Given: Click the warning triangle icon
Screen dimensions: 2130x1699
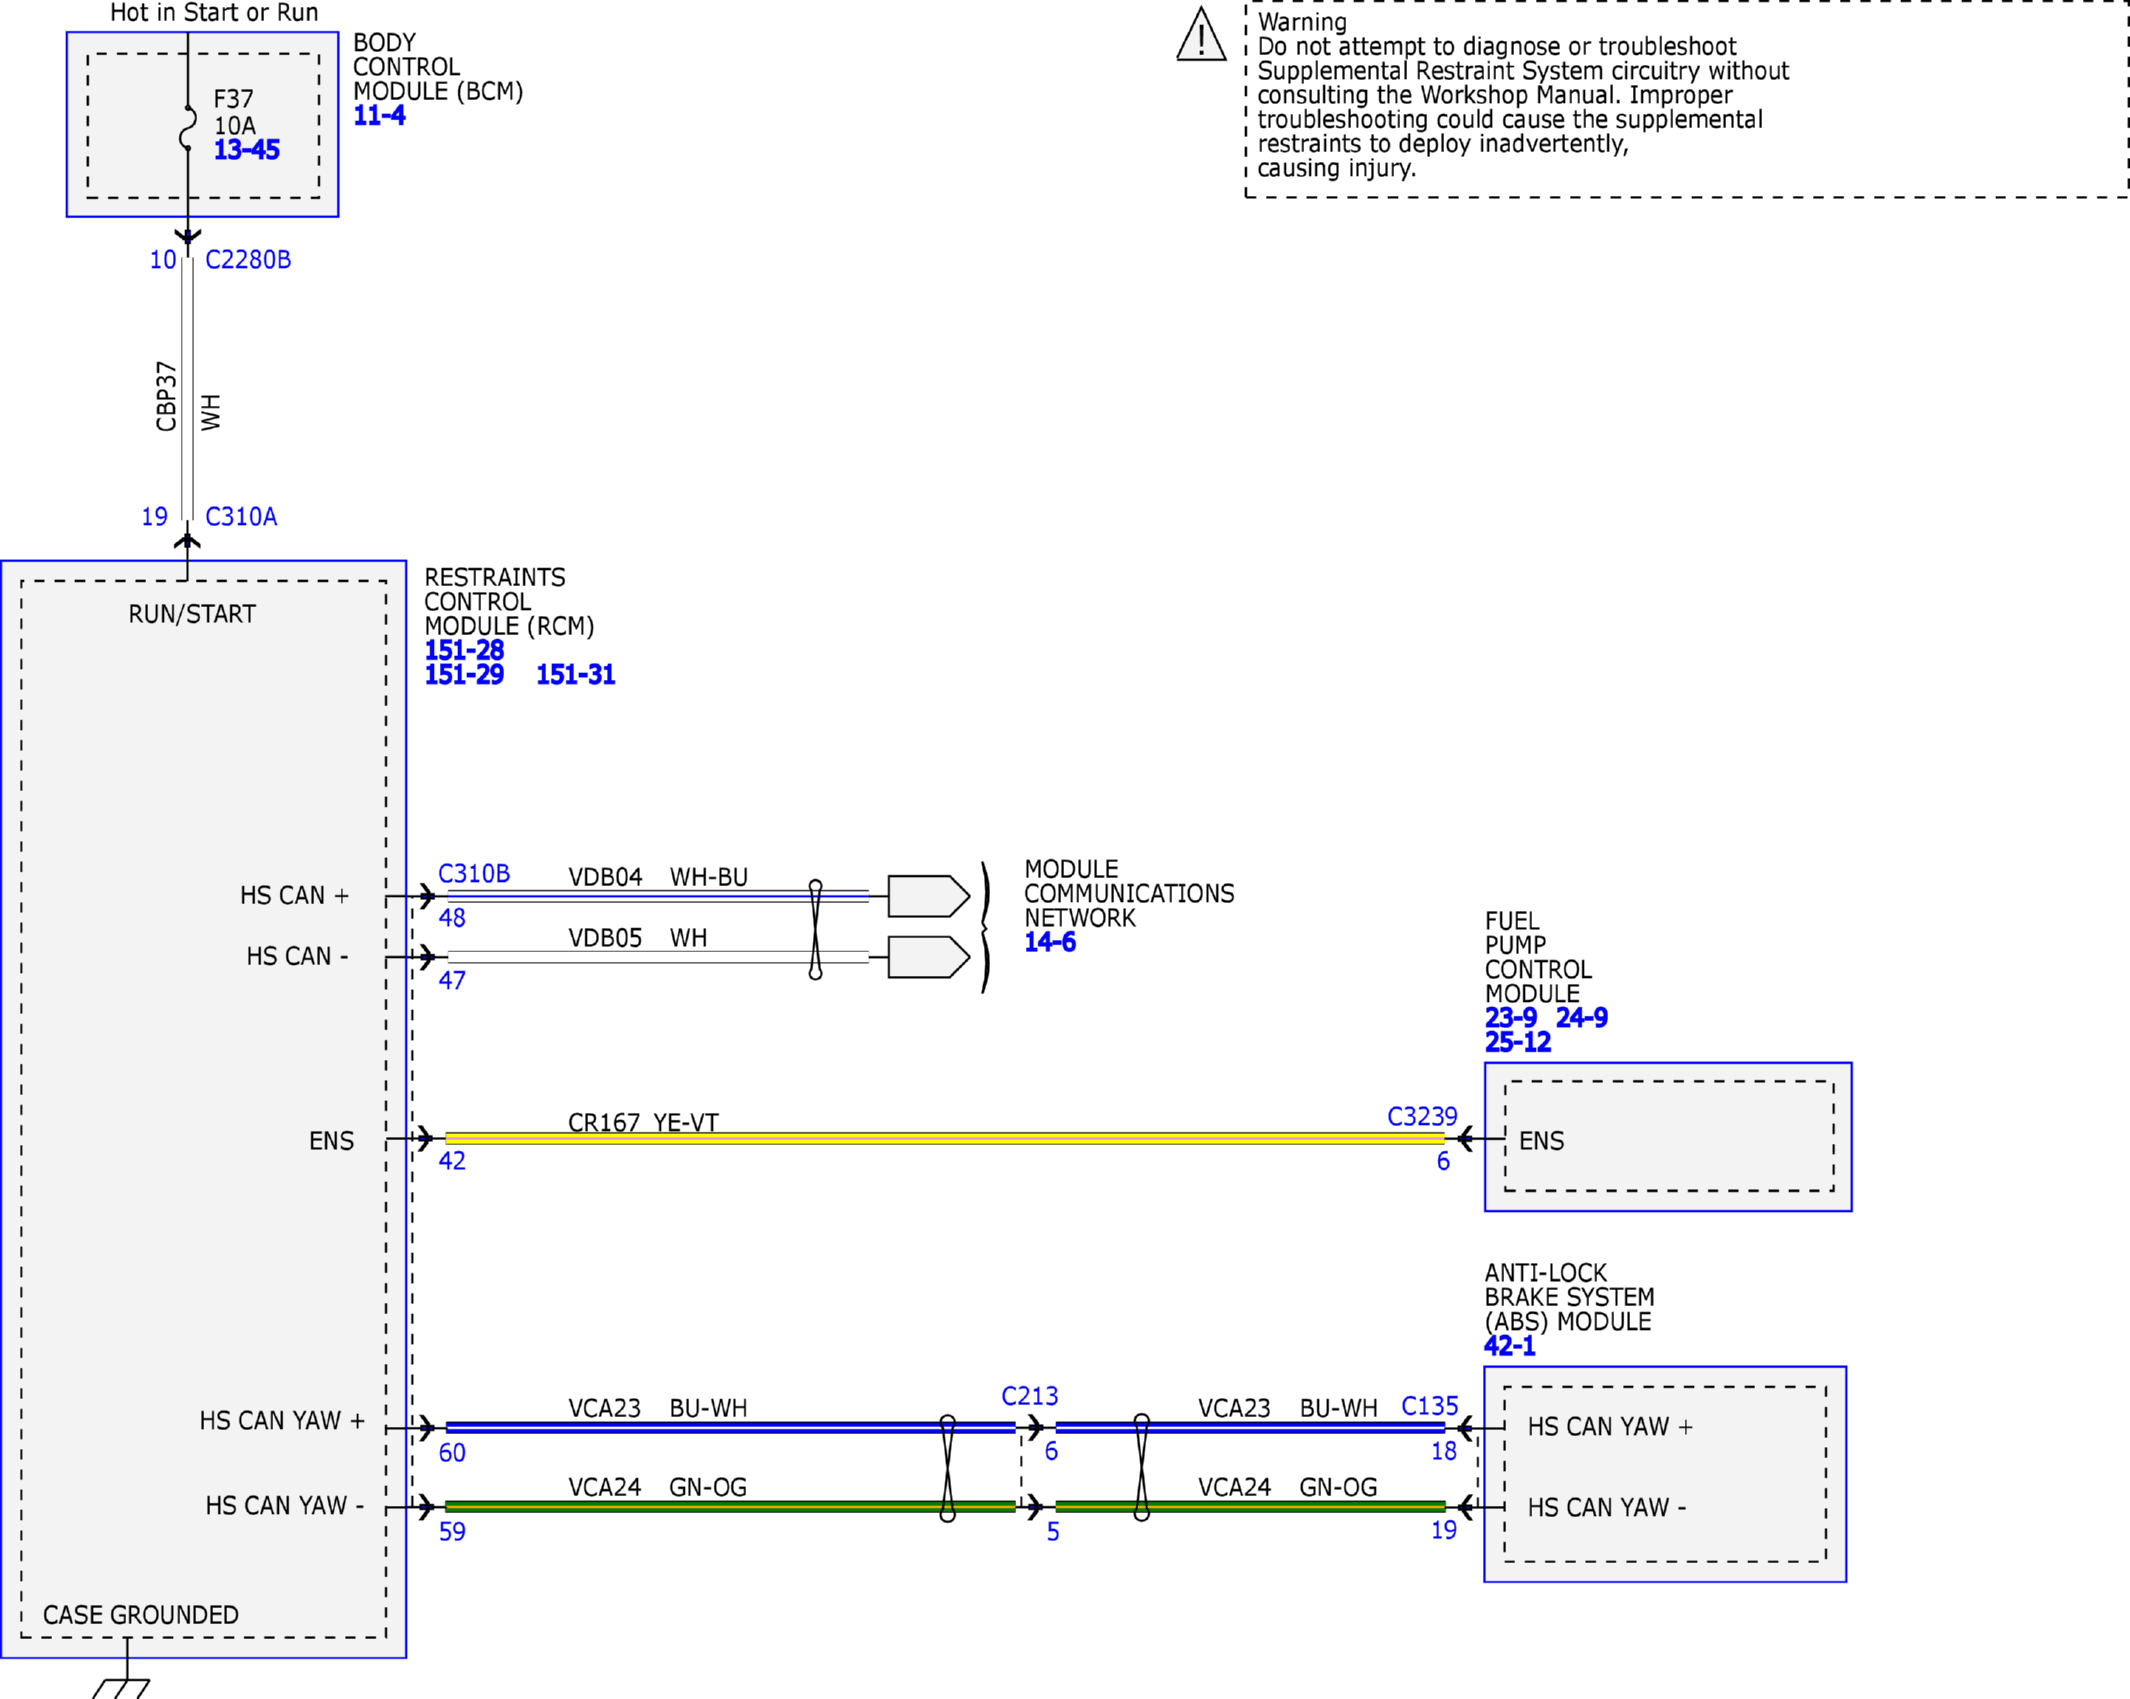Looking at the screenshot, I should point(1201,35).
